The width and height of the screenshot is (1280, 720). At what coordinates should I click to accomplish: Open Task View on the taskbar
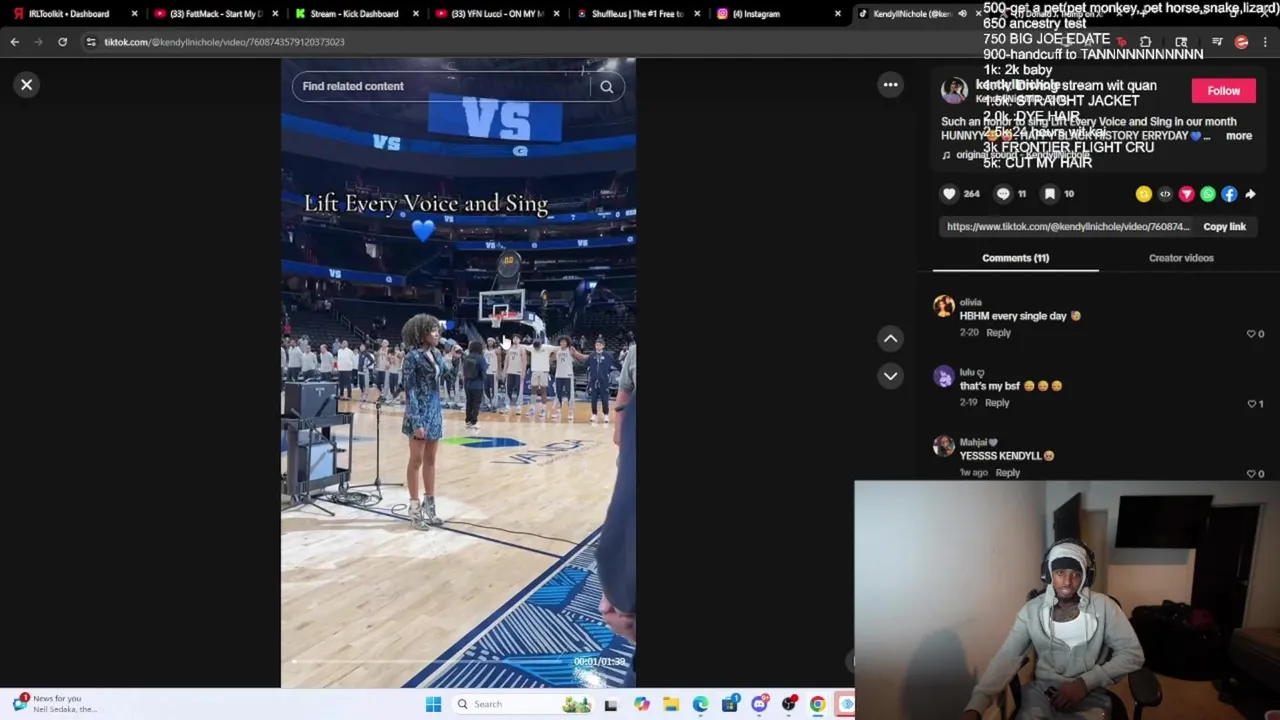point(611,704)
